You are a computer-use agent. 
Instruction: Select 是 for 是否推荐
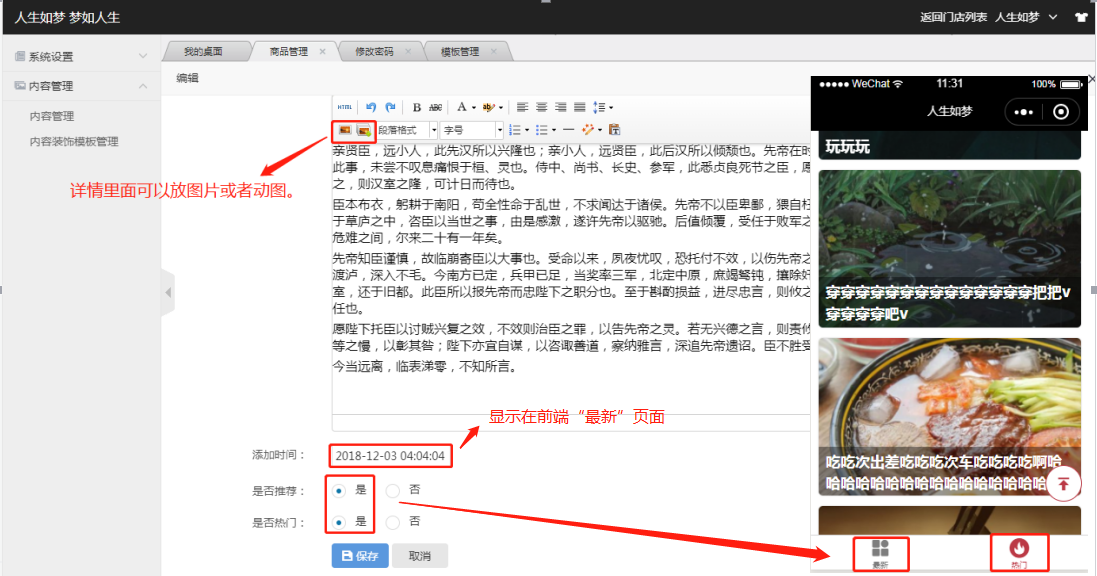click(x=340, y=490)
